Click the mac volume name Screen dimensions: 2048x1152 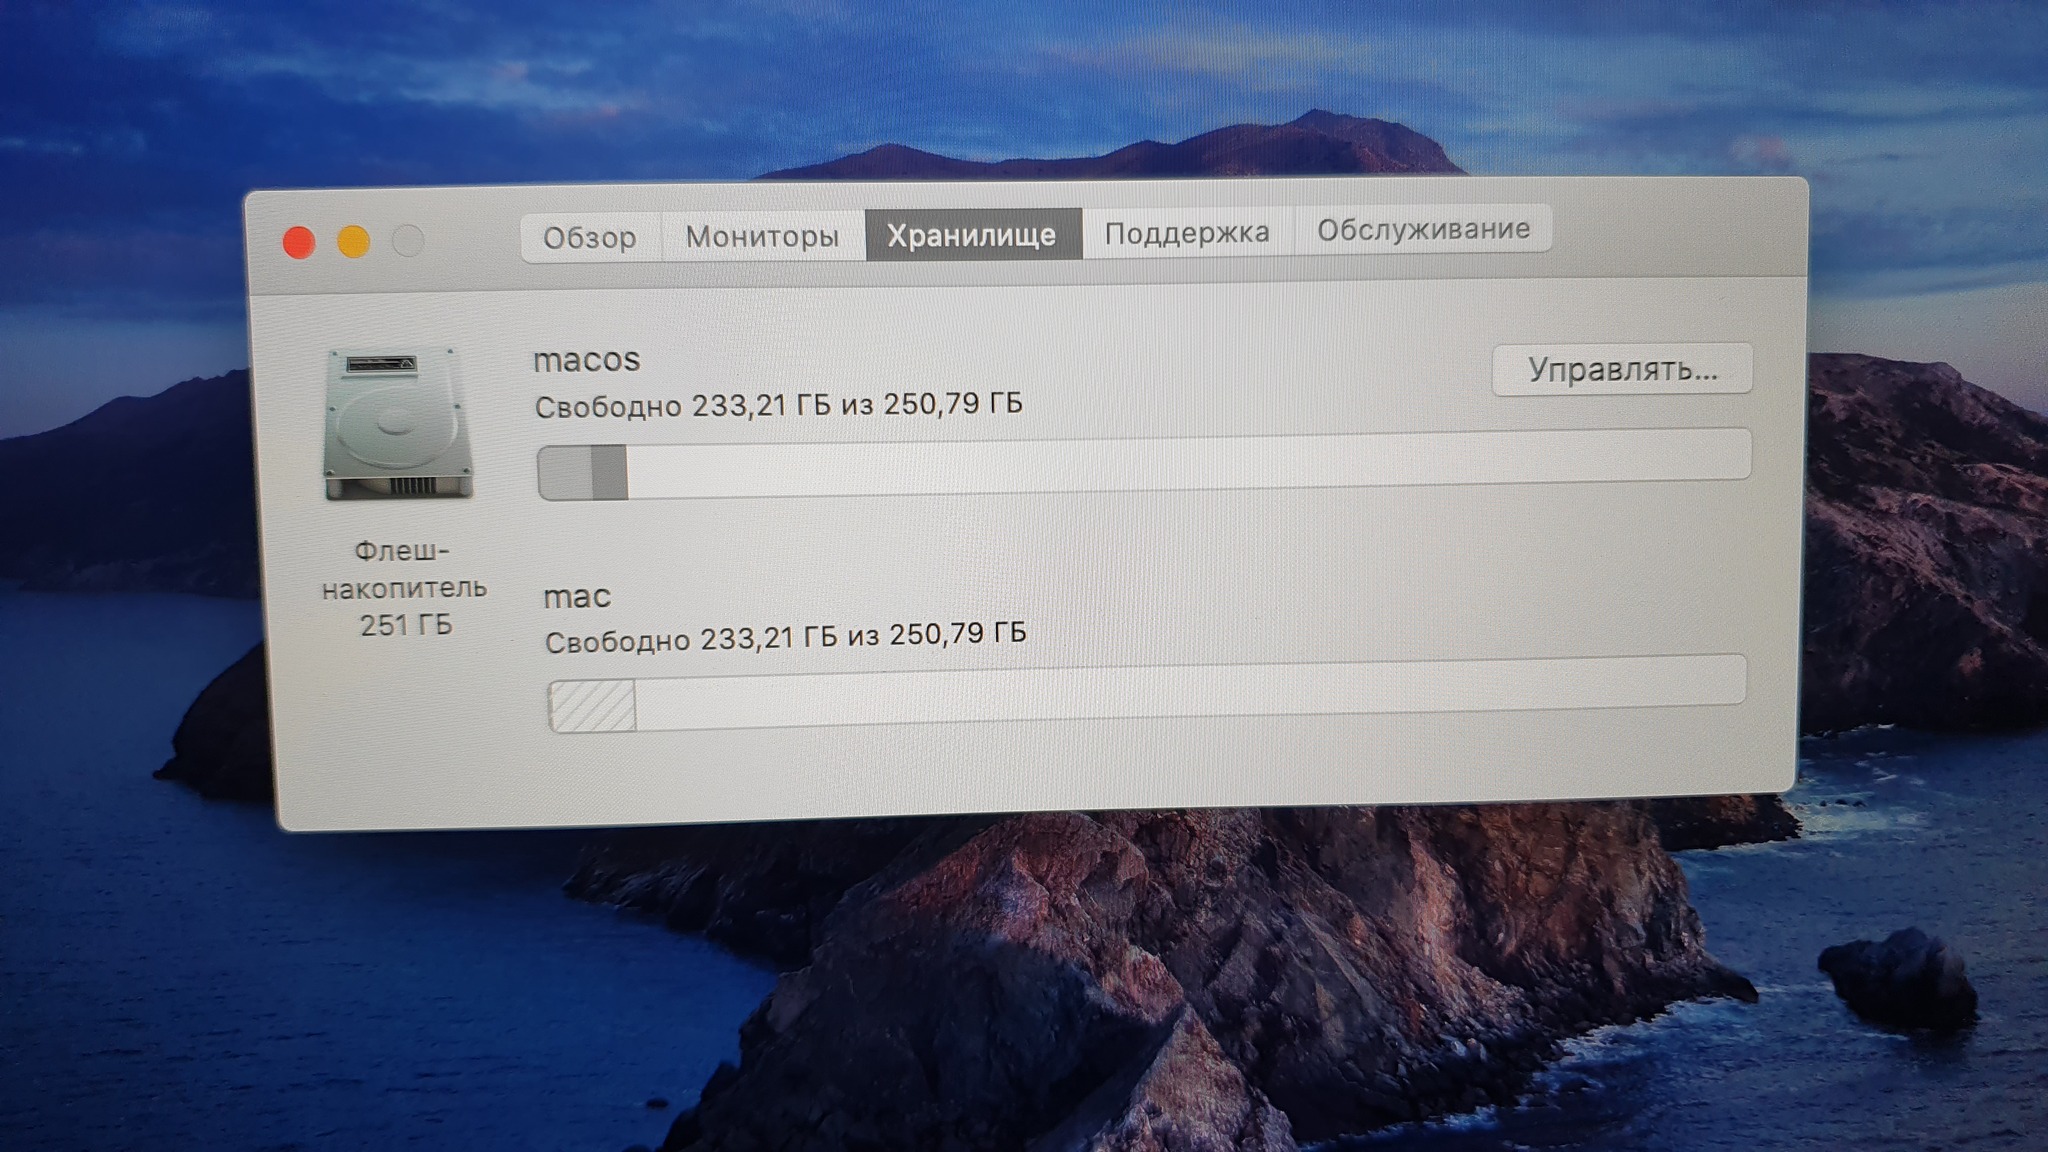click(x=577, y=597)
